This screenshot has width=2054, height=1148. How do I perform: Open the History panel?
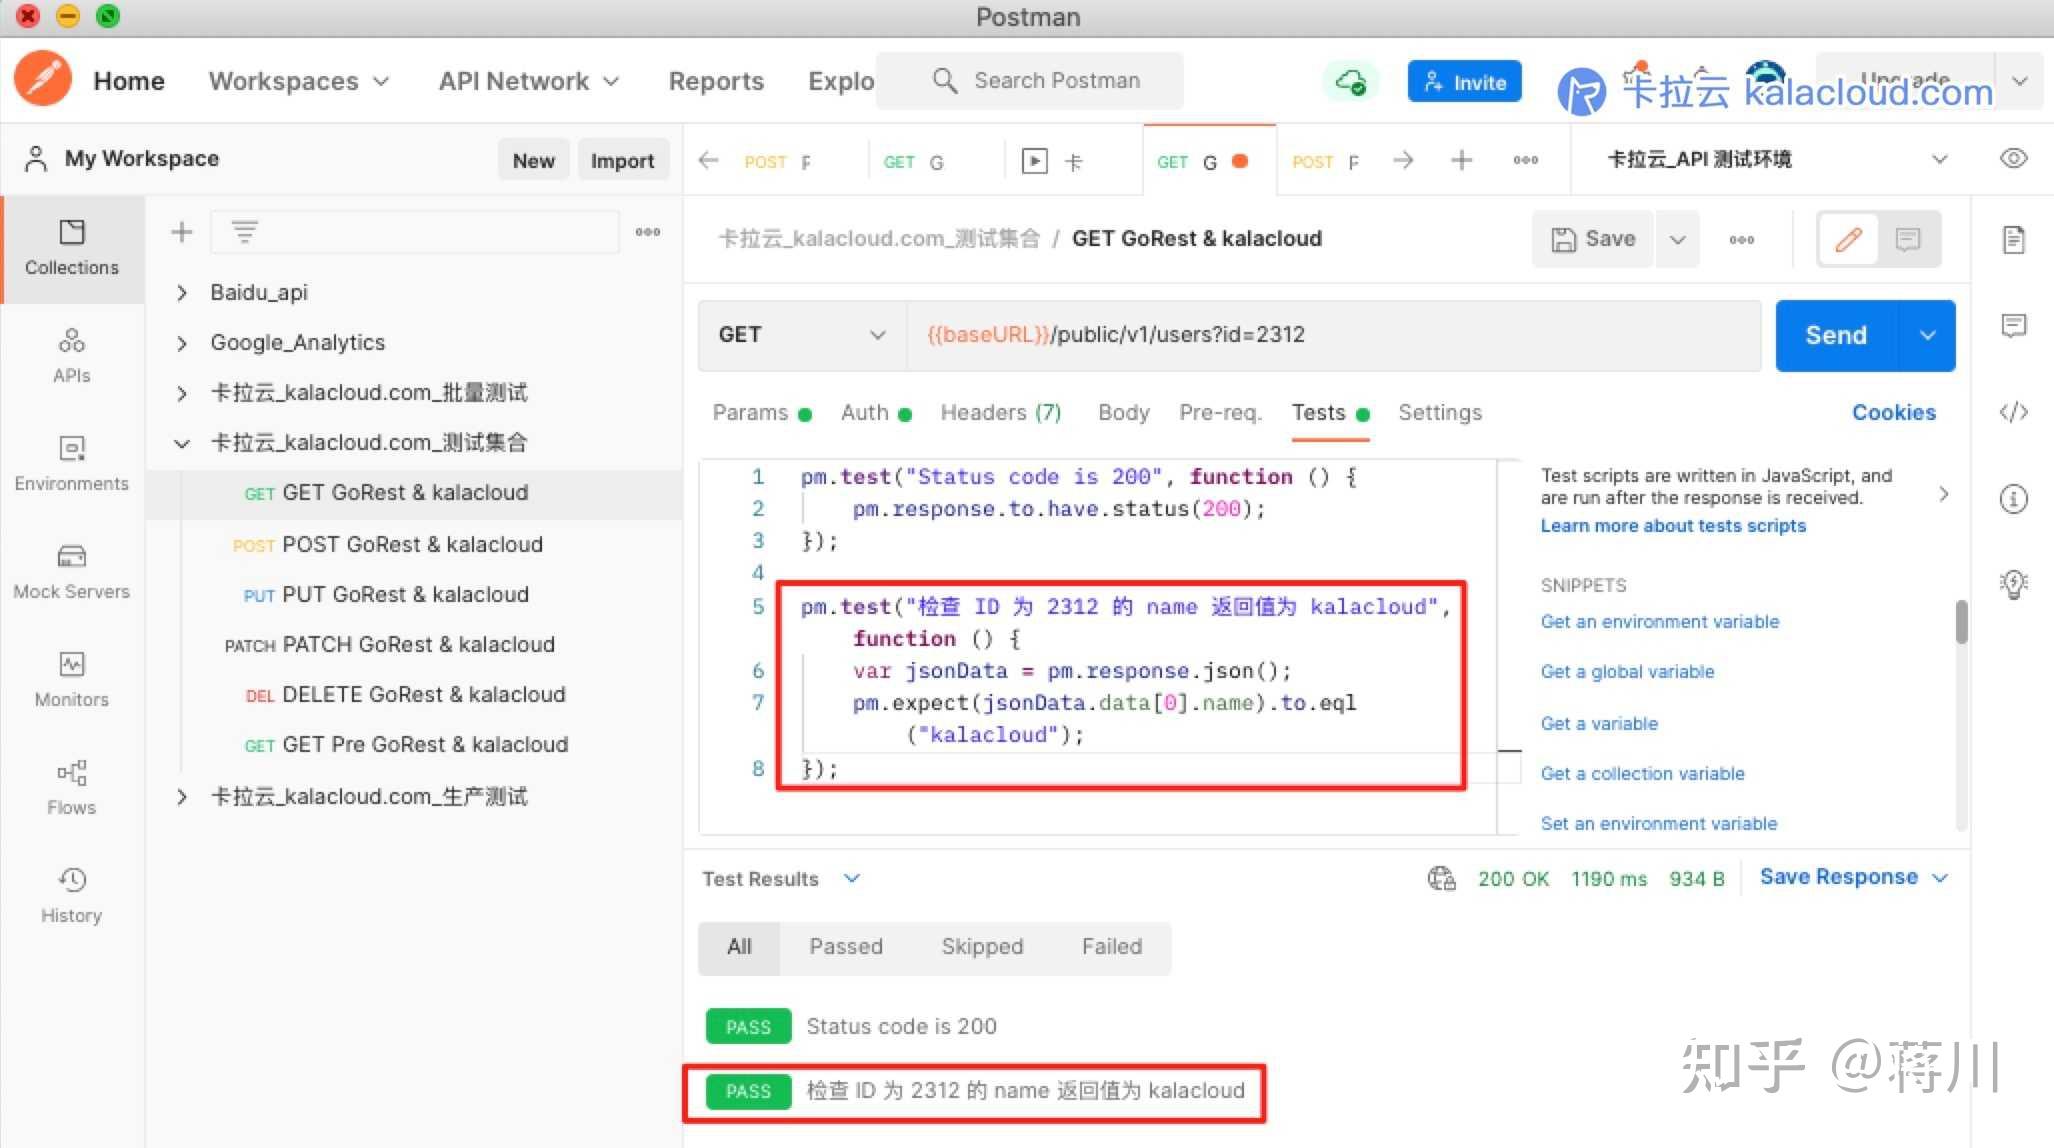point(71,893)
